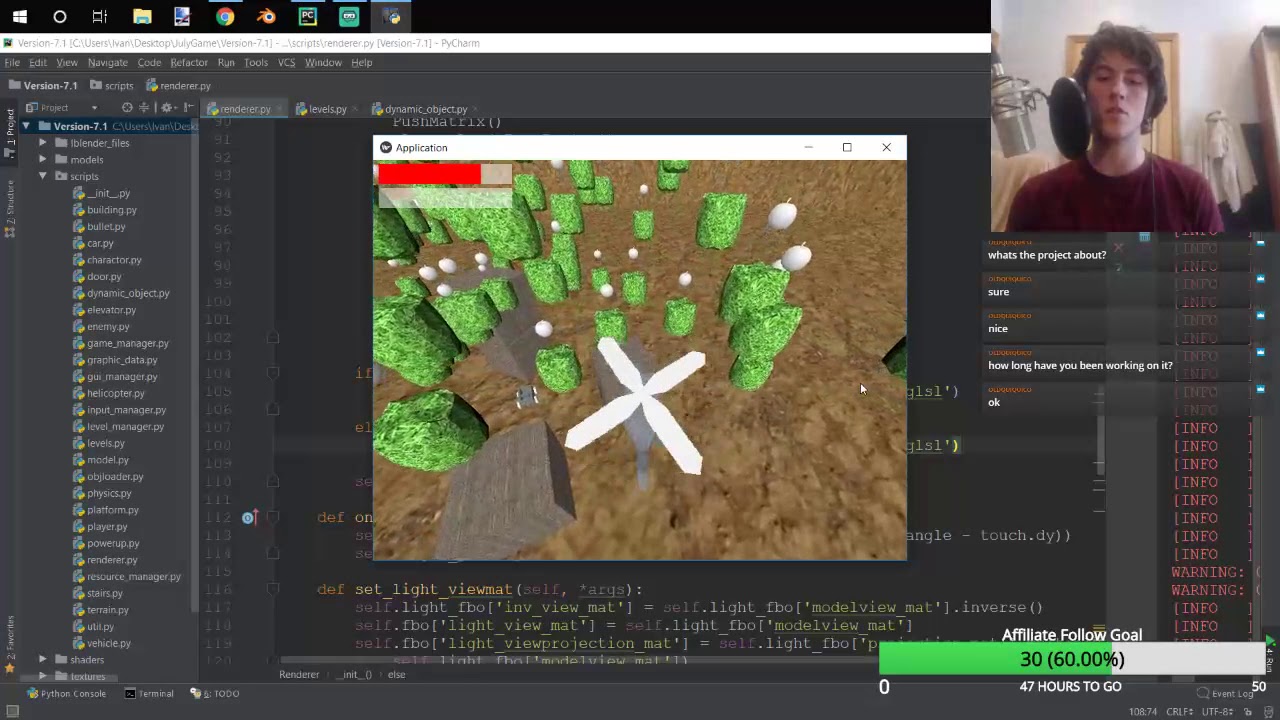This screenshot has height=720, width=1280.
Task: Click the scroll-from-source target icon in Project panel
Action: pyautogui.click(x=127, y=108)
